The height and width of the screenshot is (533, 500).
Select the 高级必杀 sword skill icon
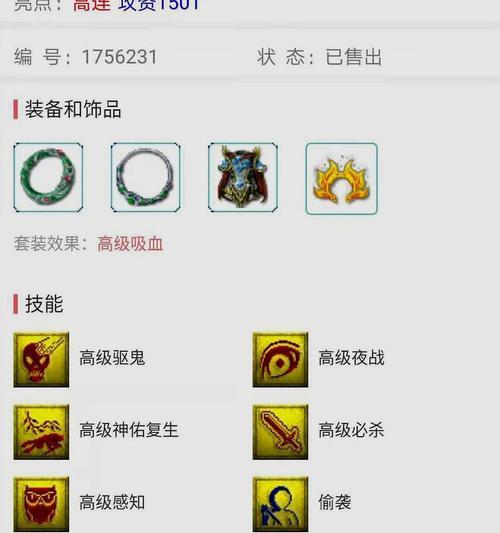click(x=280, y=432)
